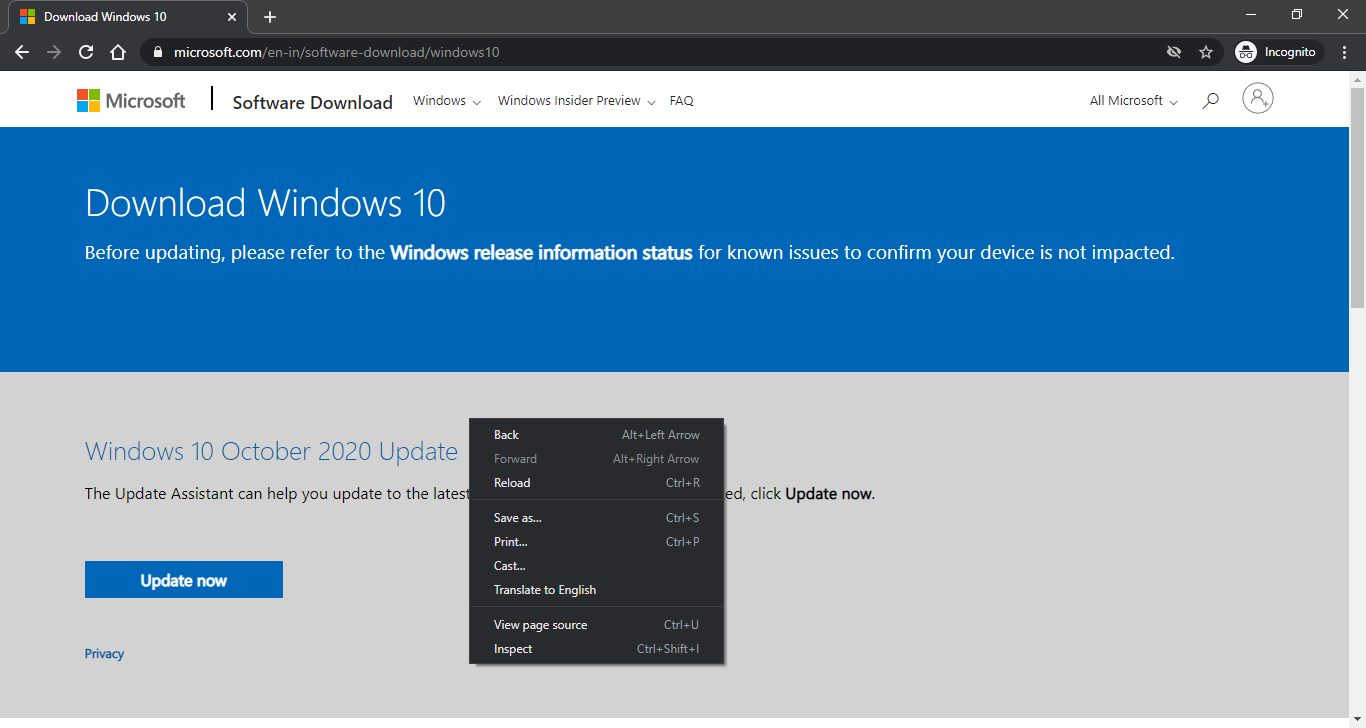The height and width of the screenshot is (728, 1366).
Task: Select Cast... in the context menu
Action: click(x=596, y=566)
